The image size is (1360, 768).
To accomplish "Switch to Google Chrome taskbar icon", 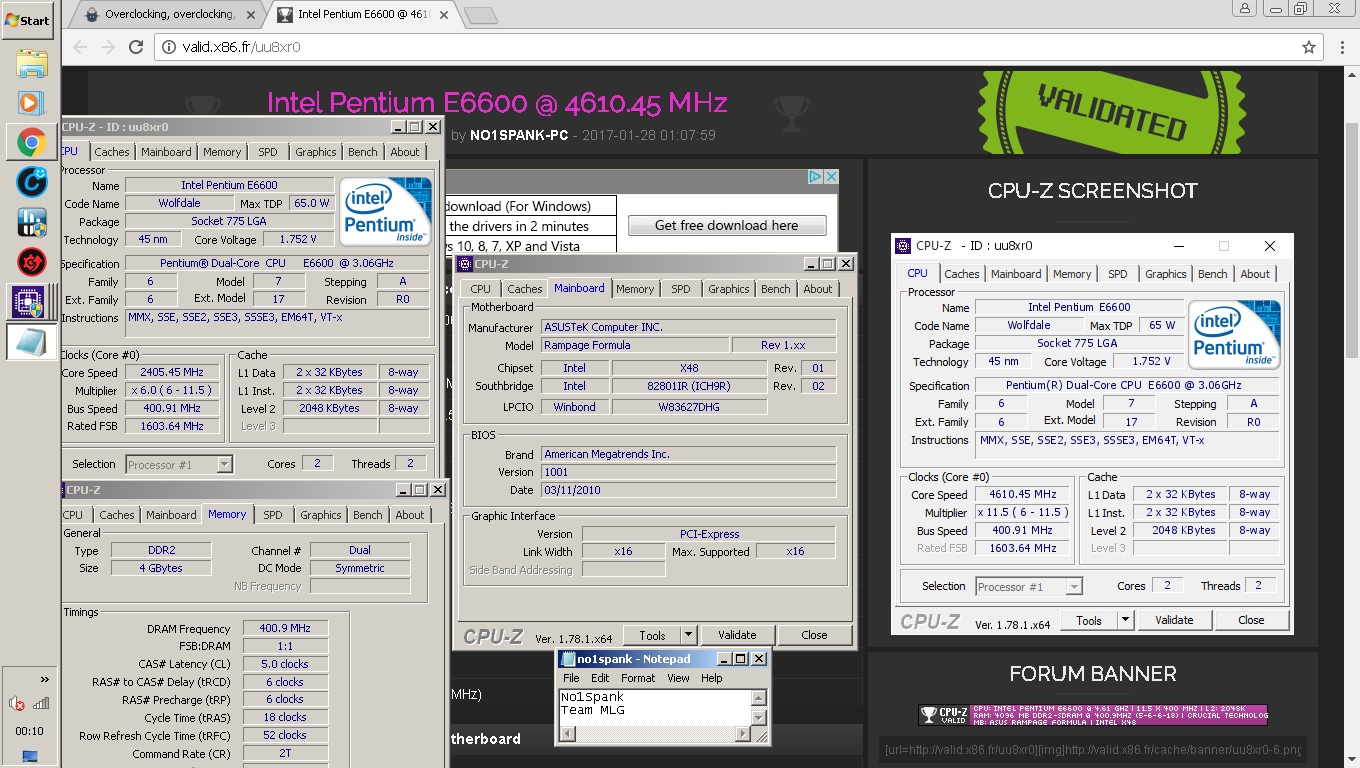I will click(x=31, y=143).
